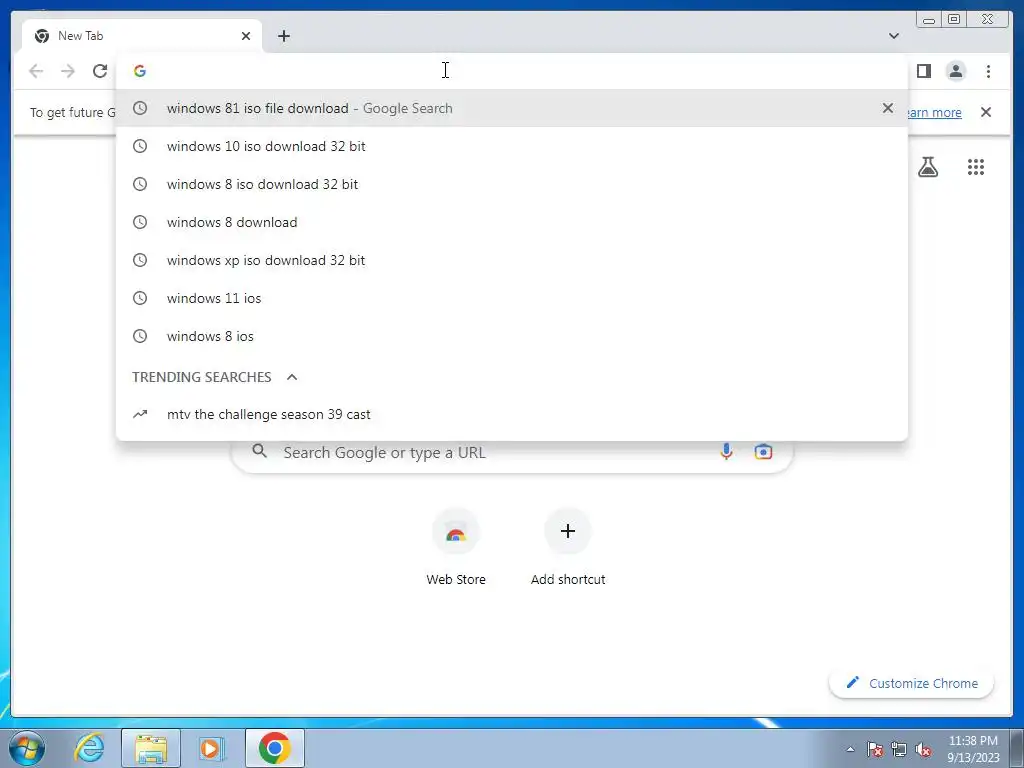Open the Web Store shortcut
1024x768 pixels.
tap(456, 549)
